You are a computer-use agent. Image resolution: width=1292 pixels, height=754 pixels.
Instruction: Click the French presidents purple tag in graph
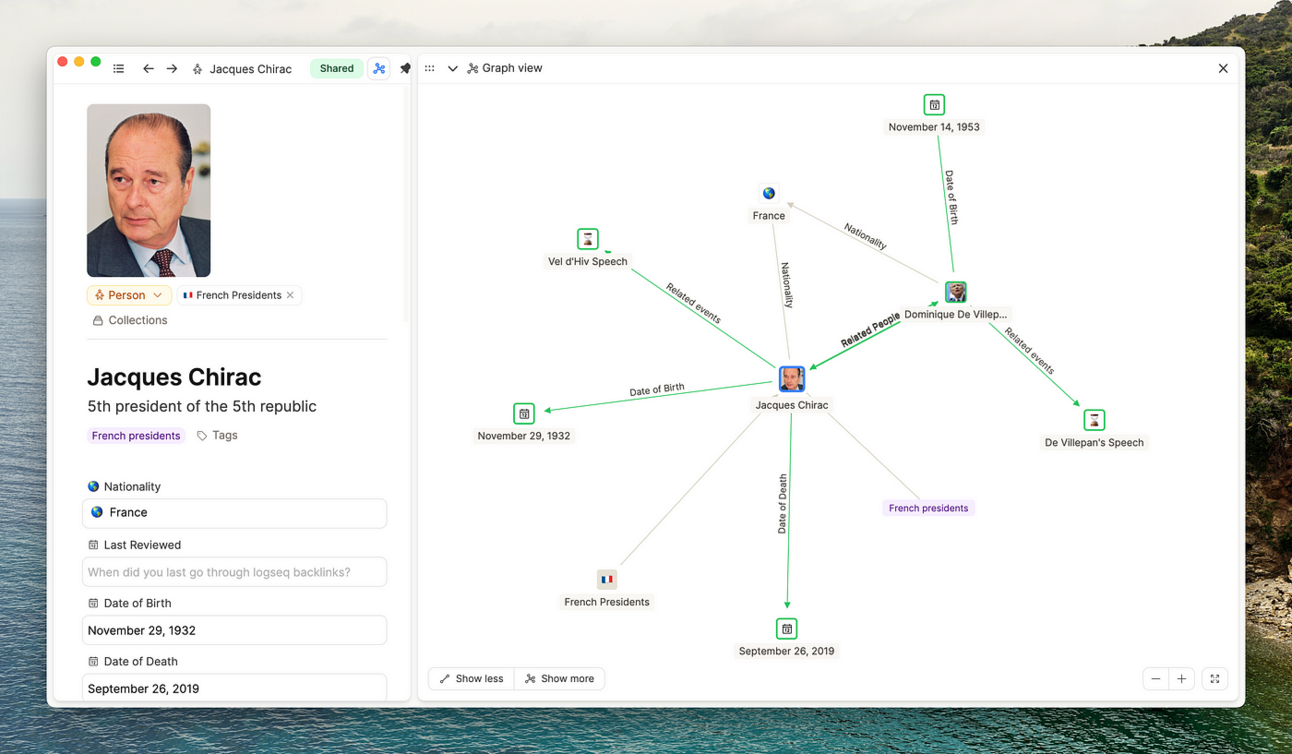(x=928, y=508)
